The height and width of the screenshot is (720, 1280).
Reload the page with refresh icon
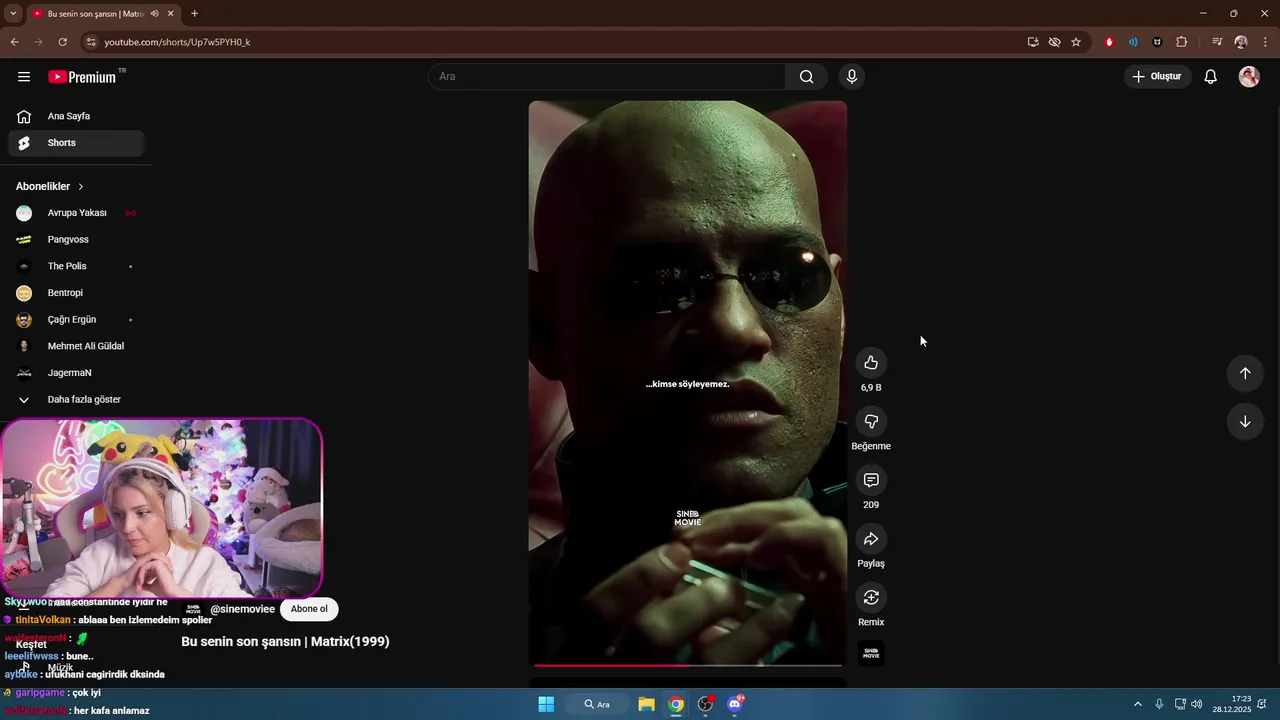click(x=62, y=42)
